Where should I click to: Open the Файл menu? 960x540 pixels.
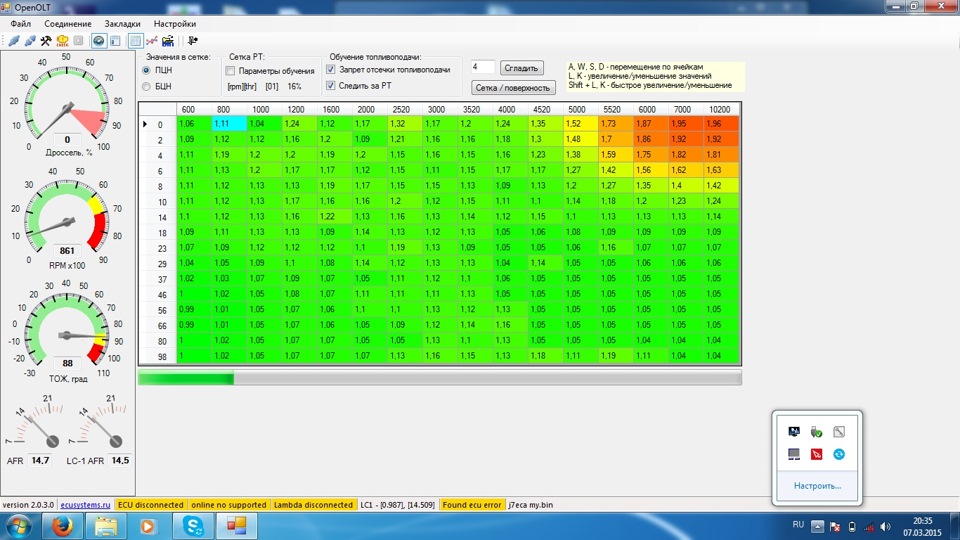tap(21, 24)
